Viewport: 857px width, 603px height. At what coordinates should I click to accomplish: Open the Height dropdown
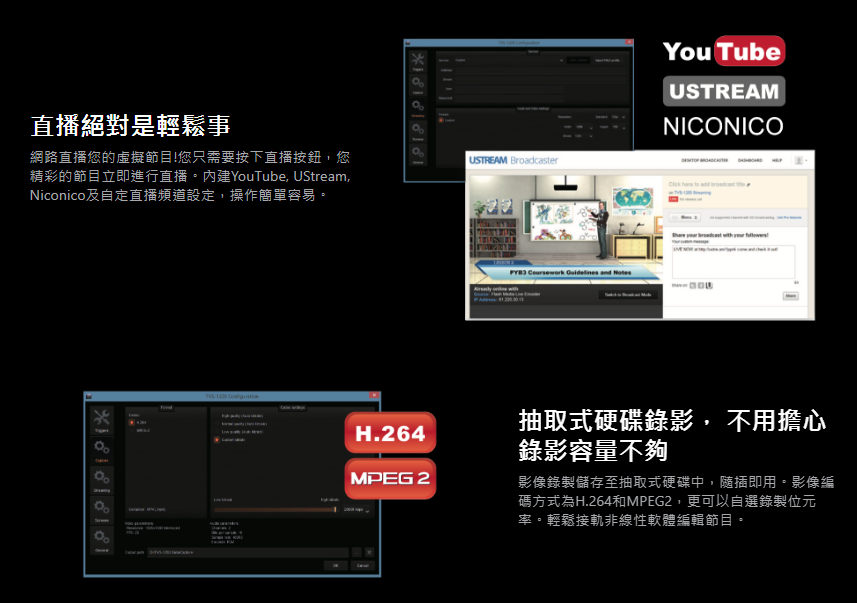click(618, 127)
